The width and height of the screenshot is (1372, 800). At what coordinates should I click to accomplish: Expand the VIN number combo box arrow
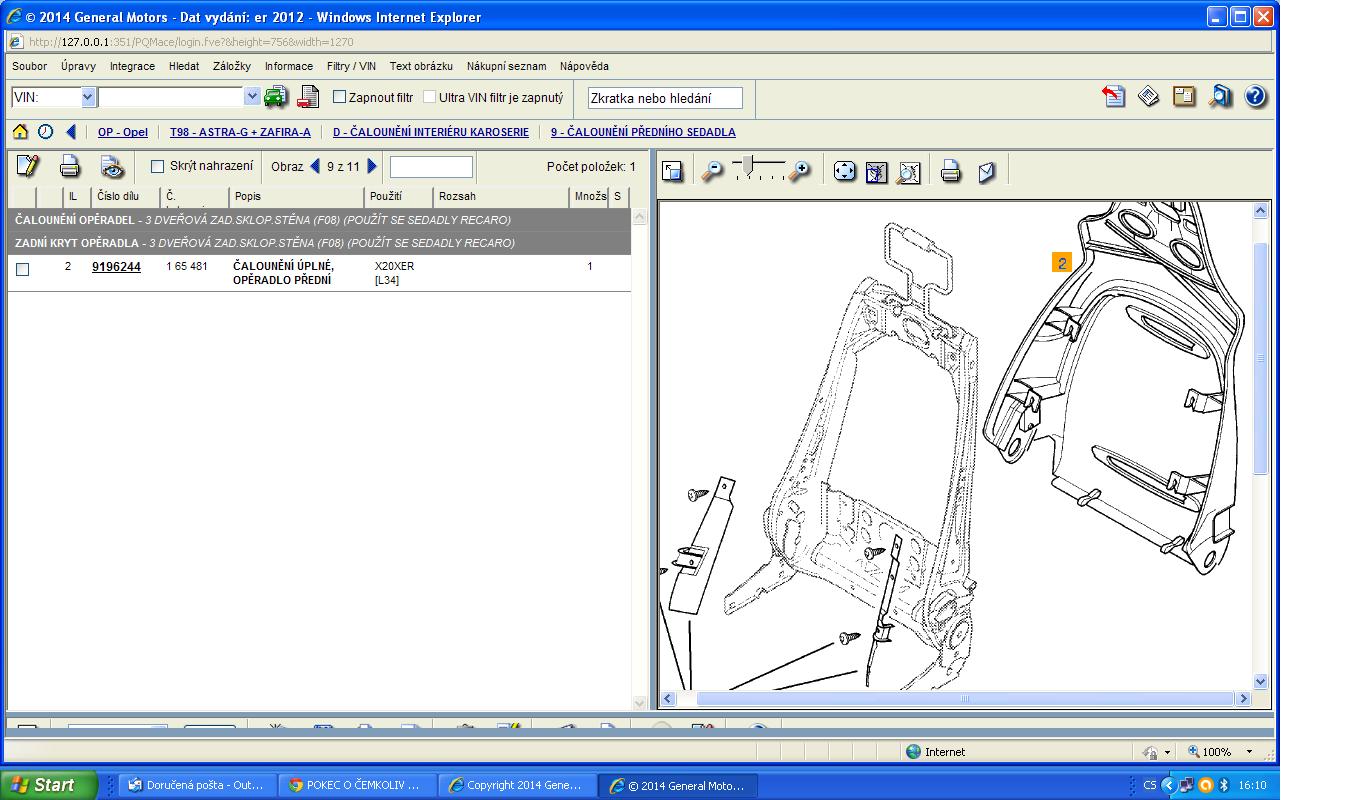click(x=252, y=97)
